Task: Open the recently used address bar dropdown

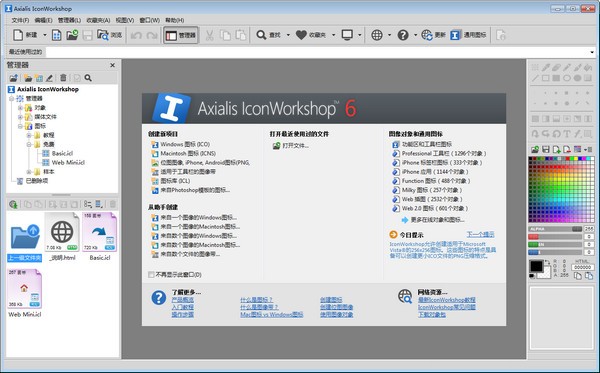Action: (x=592, y=52)
